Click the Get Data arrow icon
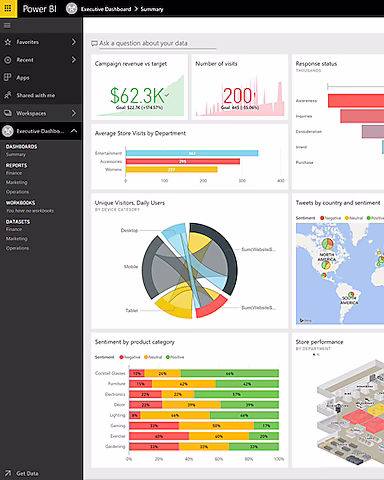This screenshot has height=480, width=384. pyautogui.click(x=8, y=473)
